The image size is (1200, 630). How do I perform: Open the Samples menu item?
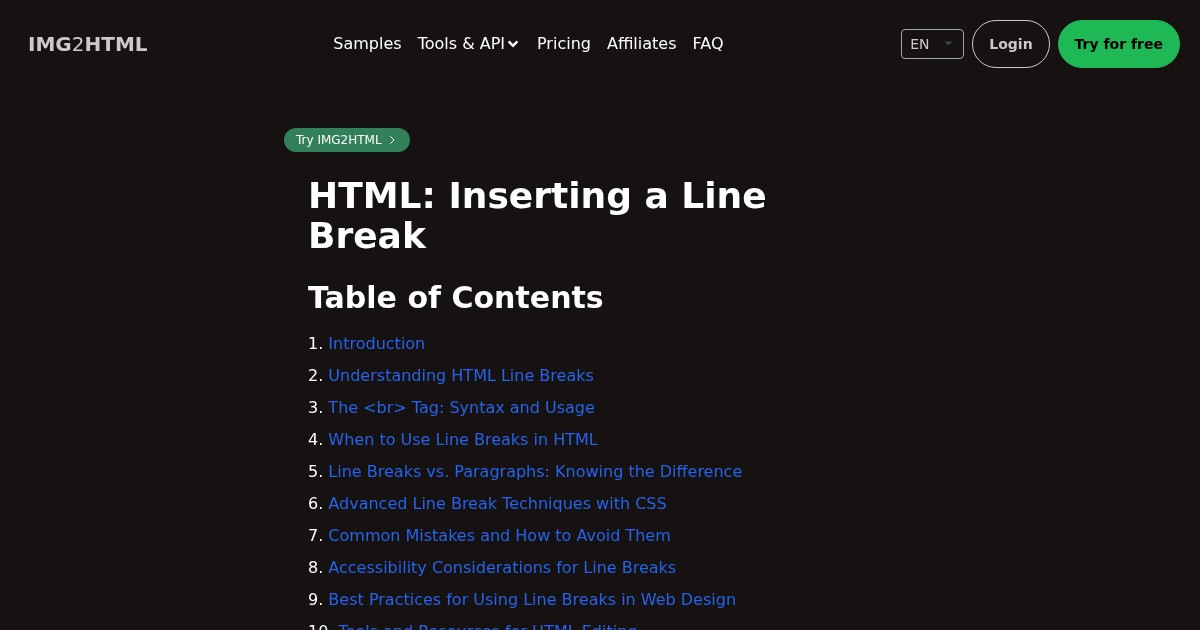click(x=367, y=44)
